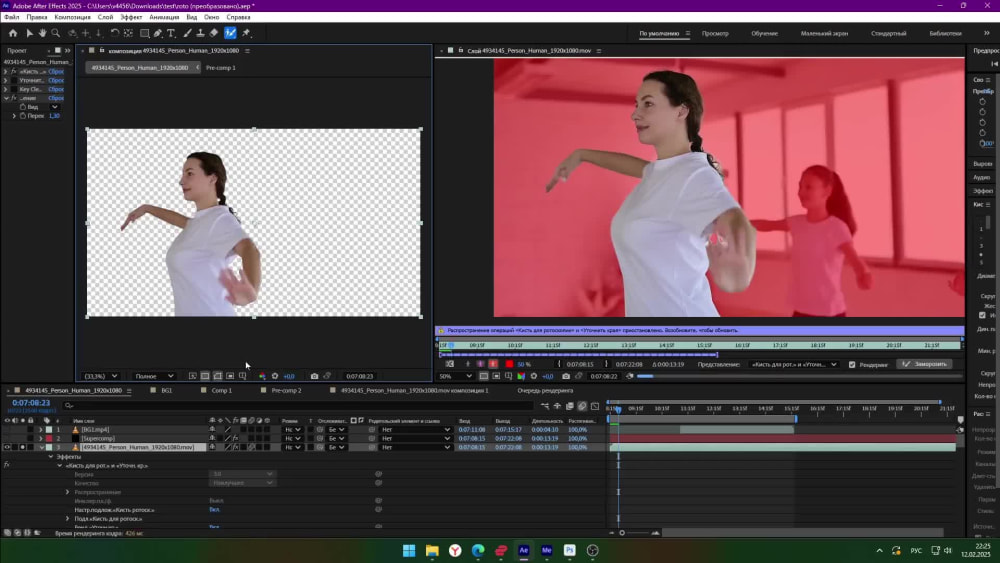Click the timeline zoom slider at bottom

633,533
